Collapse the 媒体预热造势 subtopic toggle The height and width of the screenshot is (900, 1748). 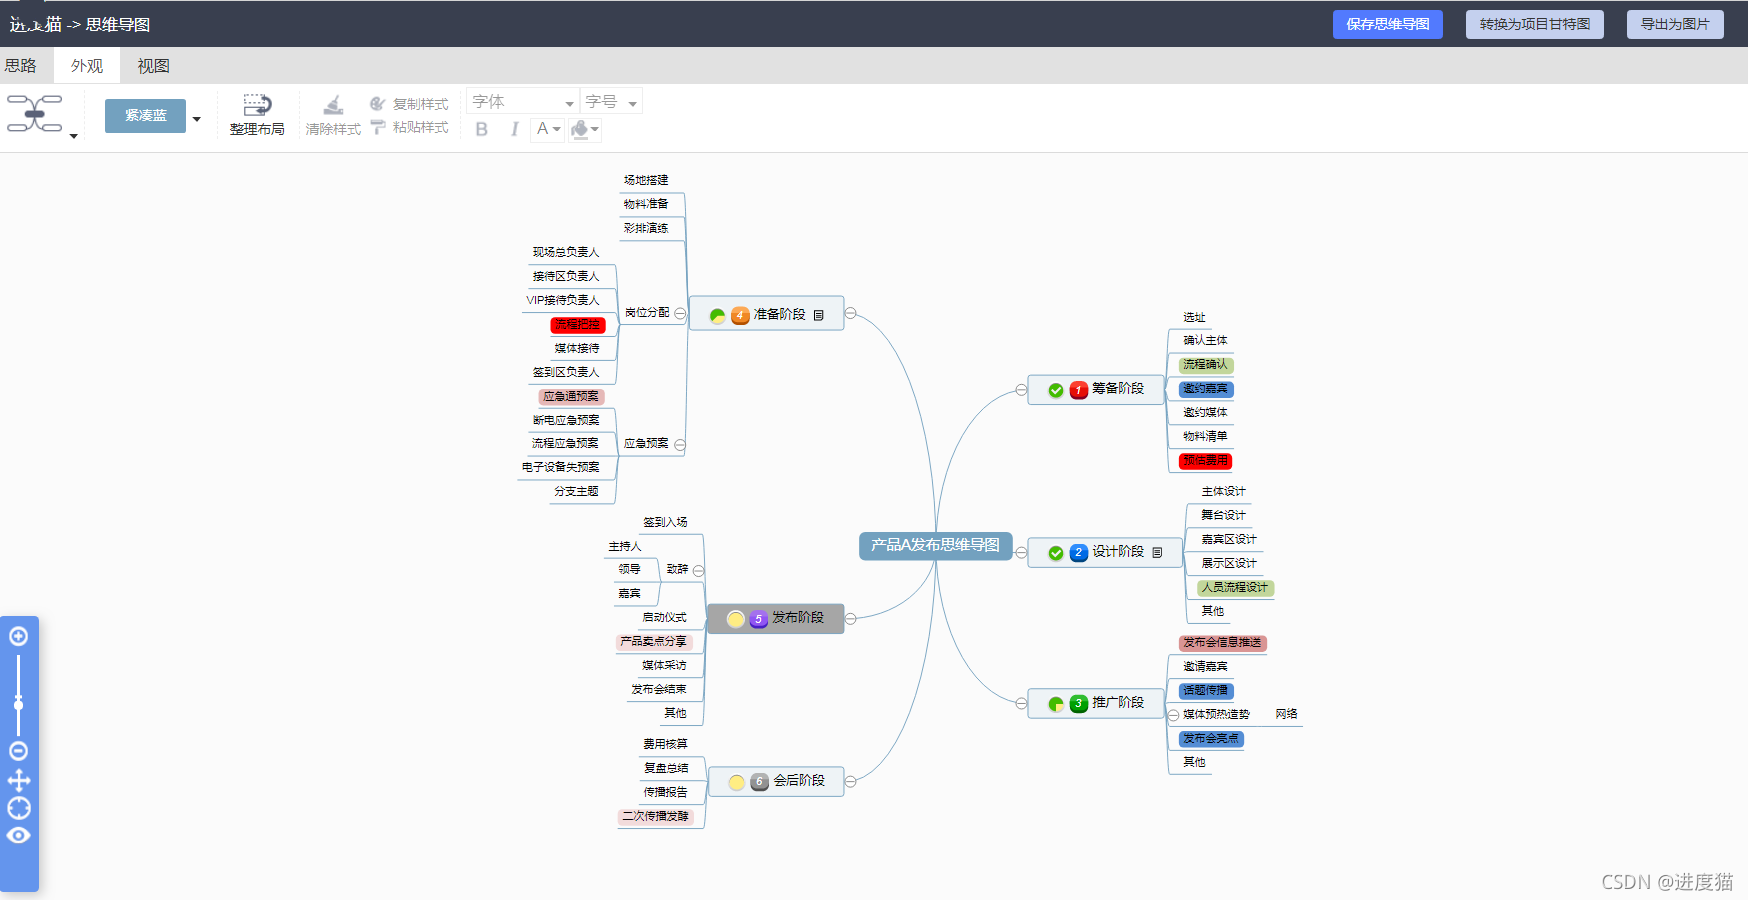[x=1173, y=715]
